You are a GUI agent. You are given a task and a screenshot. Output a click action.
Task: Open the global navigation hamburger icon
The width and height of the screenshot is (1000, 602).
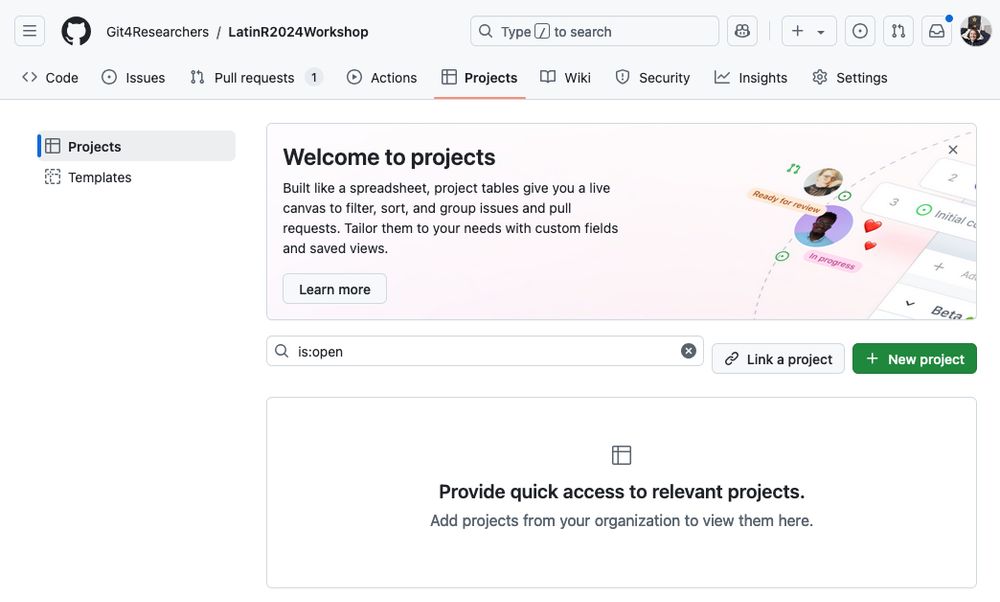29,30
